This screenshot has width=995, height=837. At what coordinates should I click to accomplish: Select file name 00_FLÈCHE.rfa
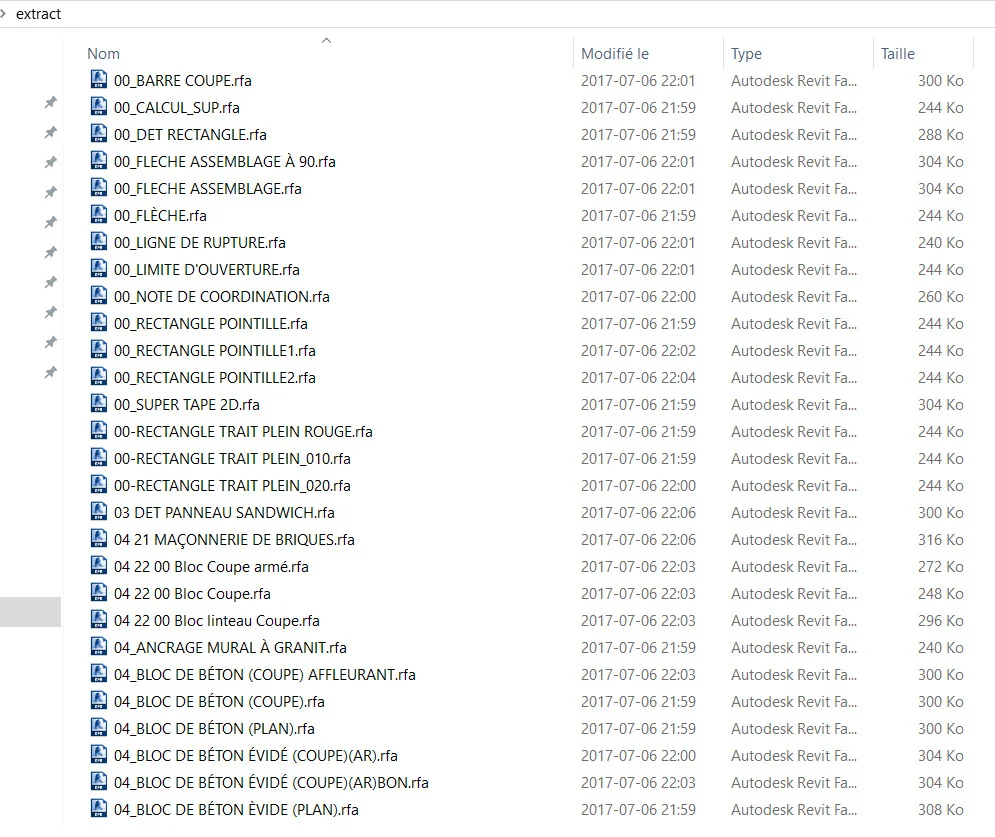click(160, 216)
